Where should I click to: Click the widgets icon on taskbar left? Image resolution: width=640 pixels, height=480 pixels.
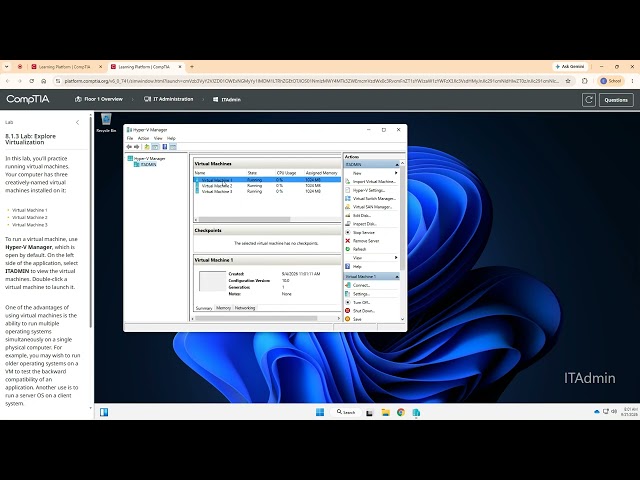[104, 412]
